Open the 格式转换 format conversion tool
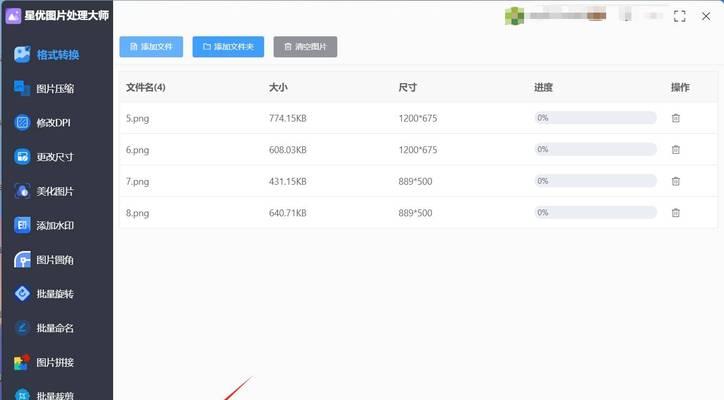 pos(58,55)
